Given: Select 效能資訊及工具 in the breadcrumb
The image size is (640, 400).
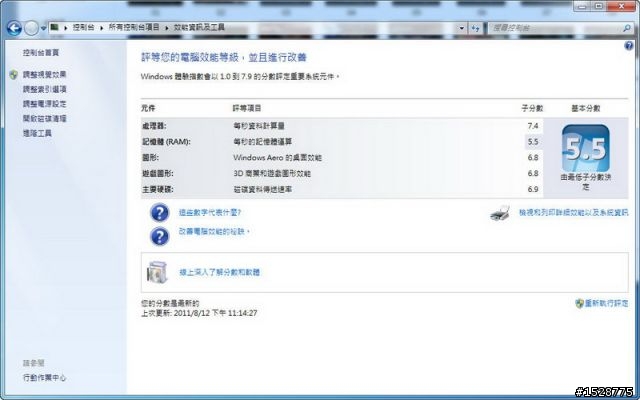Looking at the screenshot, I should 199,27.
